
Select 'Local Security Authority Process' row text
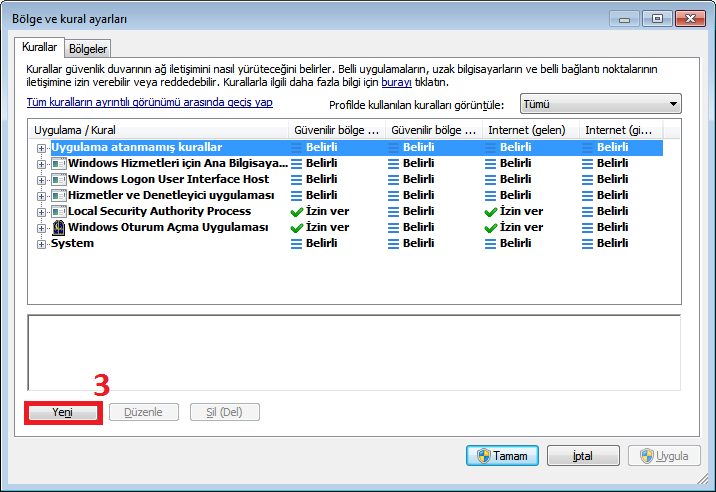point(159,211)
